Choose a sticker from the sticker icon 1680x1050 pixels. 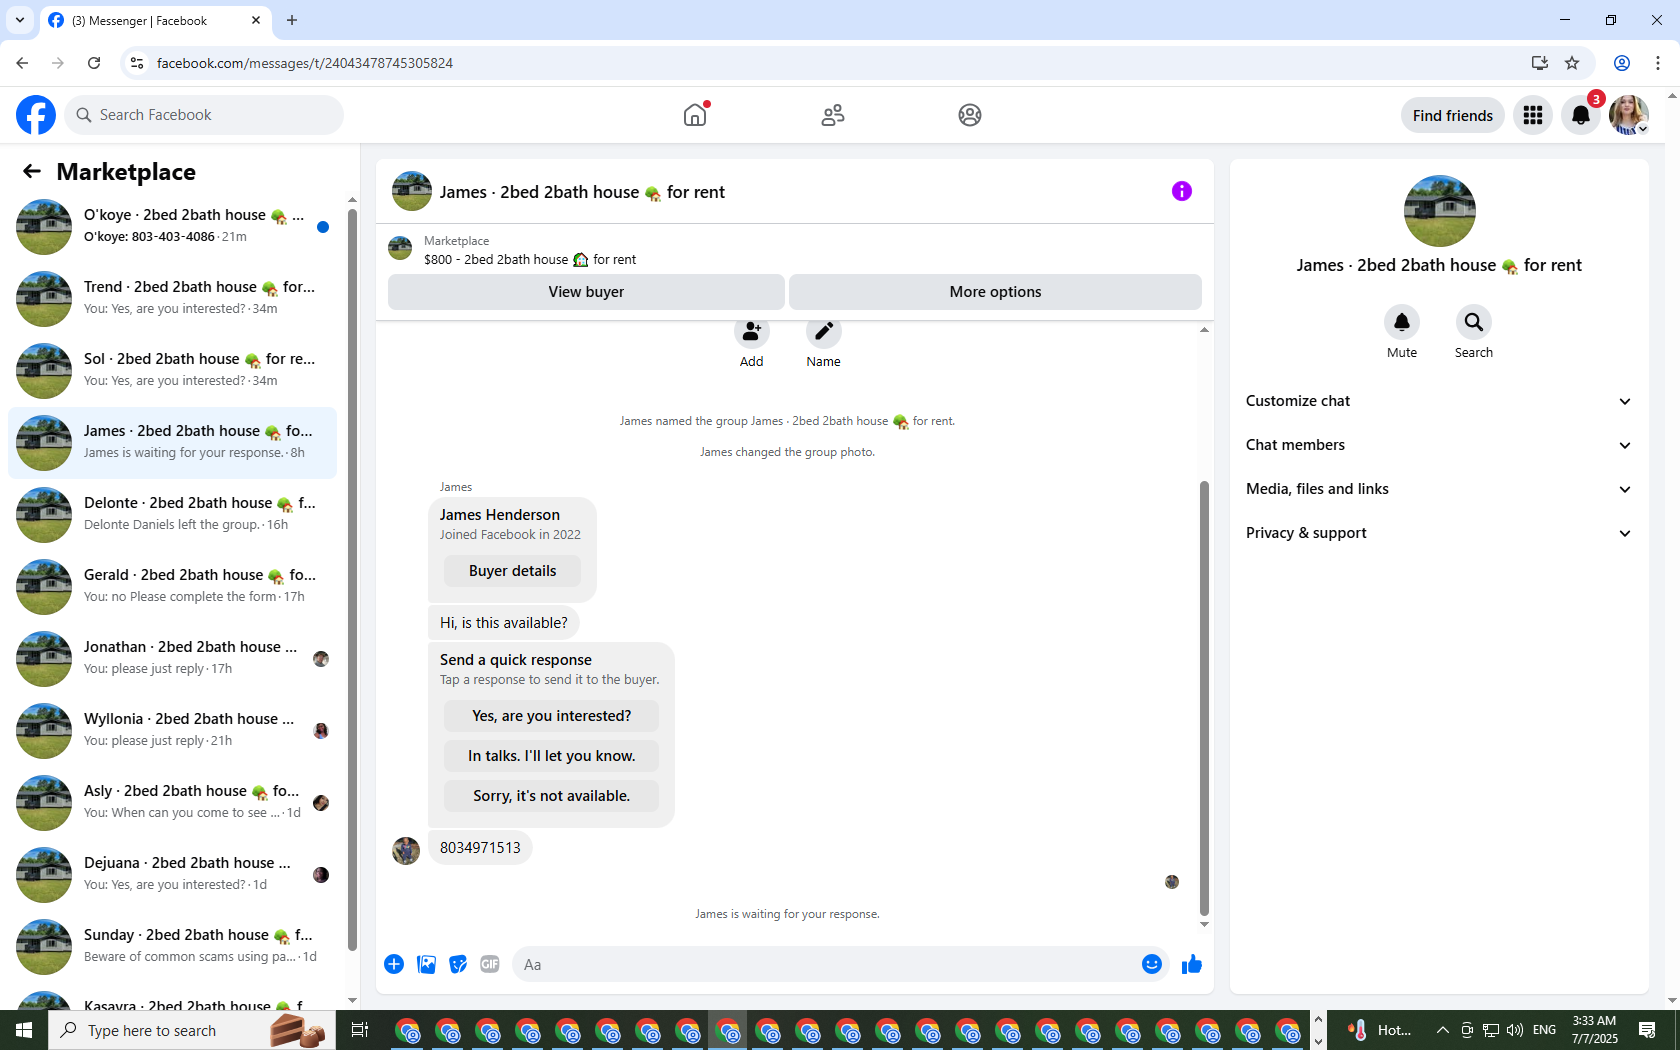pos(458,964)
